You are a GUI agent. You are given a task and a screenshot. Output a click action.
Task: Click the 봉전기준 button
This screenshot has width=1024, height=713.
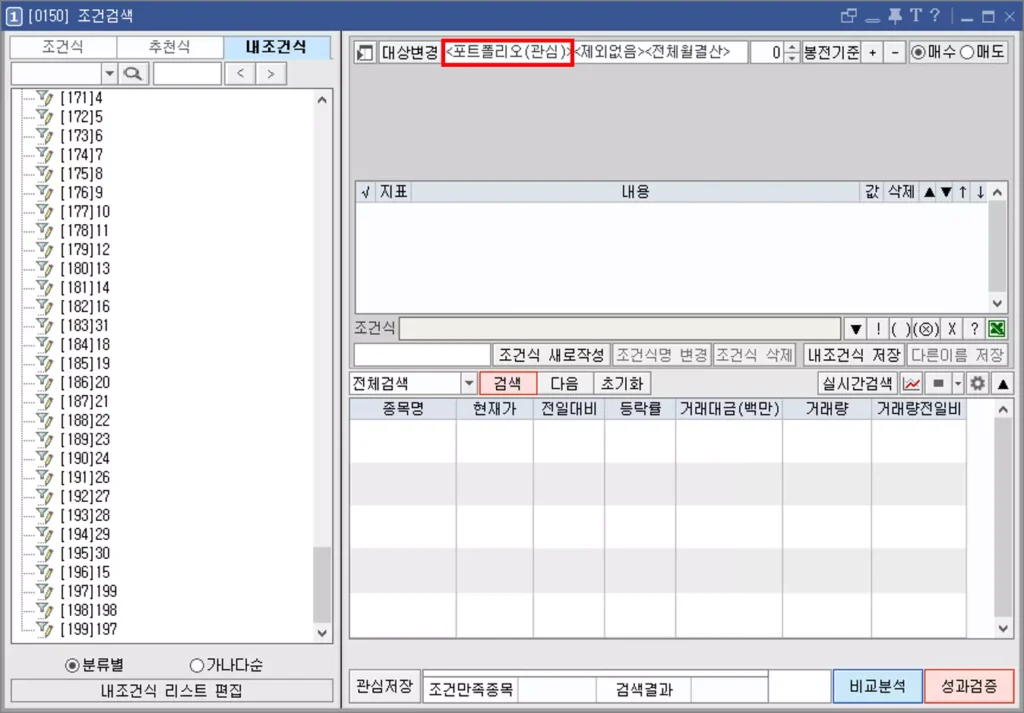pos(831,52)
